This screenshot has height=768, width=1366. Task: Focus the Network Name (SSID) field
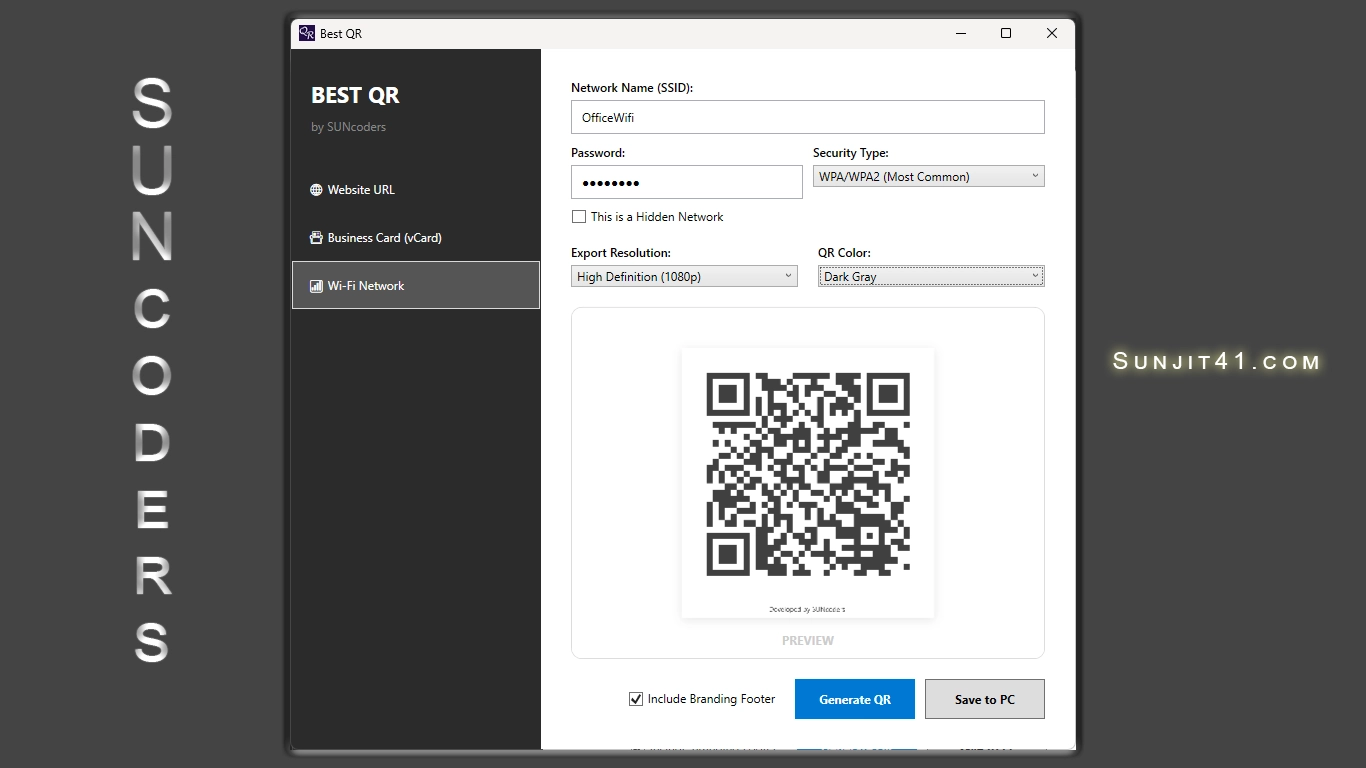click(808, 117)
